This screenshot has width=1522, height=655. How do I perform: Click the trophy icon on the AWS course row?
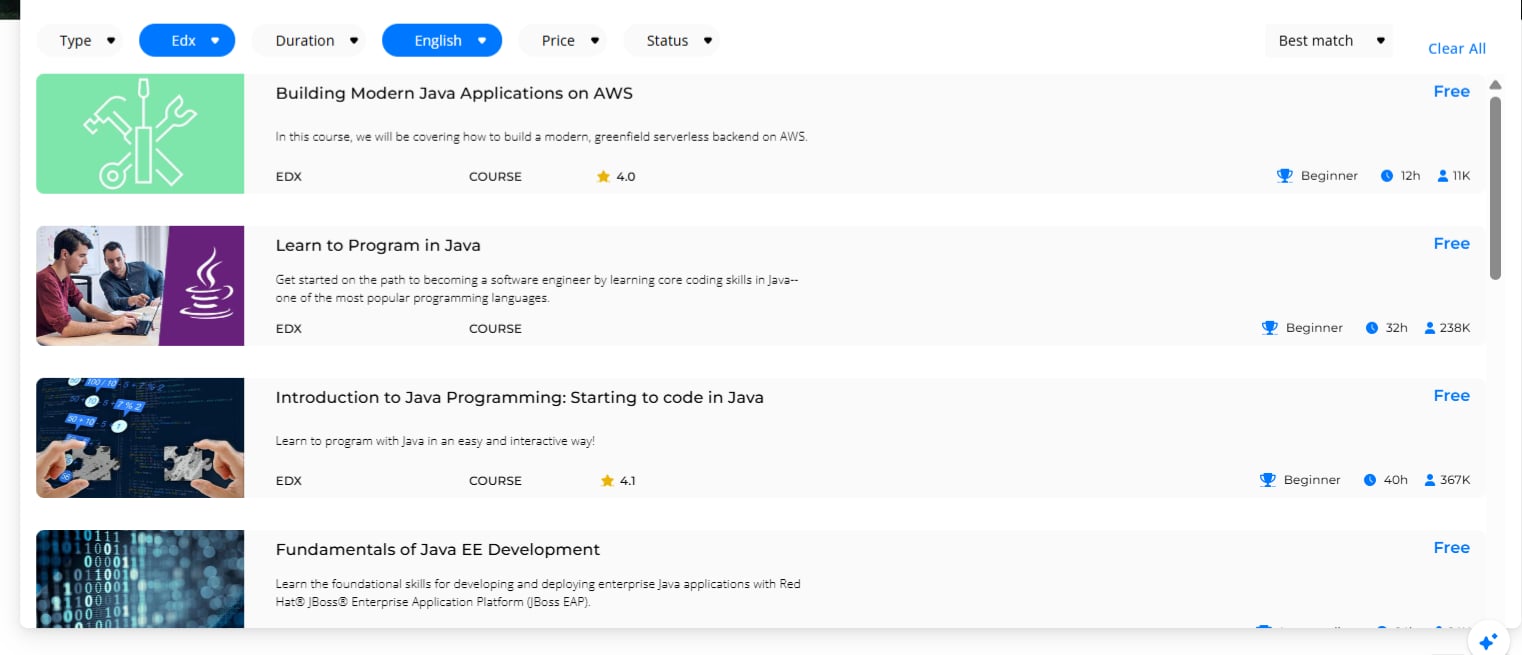(1285, 176)
